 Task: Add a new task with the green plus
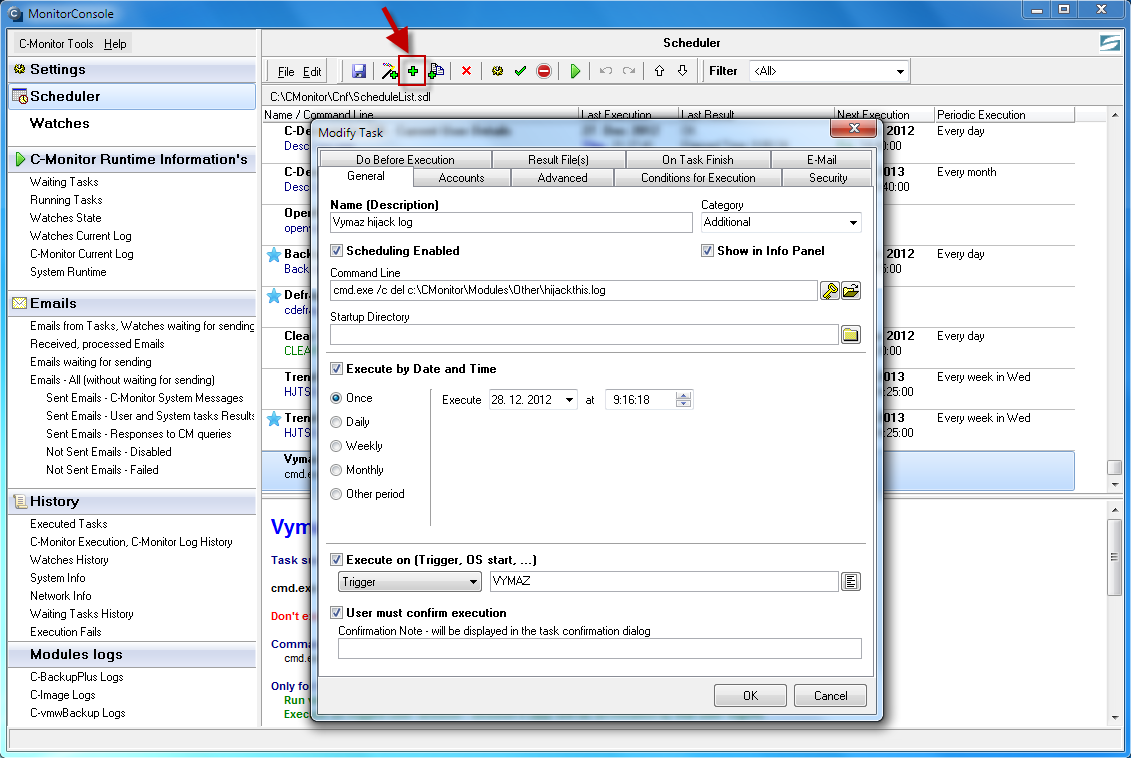tap(413, 71)
